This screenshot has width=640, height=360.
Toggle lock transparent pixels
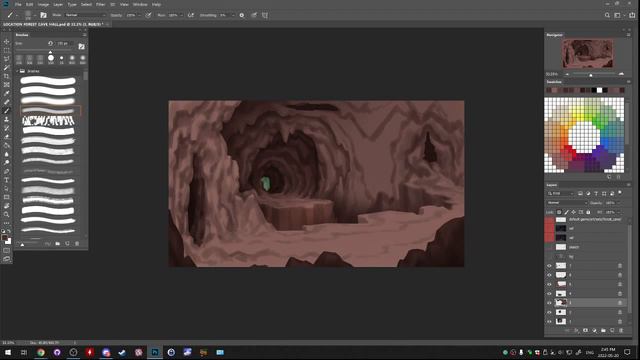pyautogui.click(x=559, y=212)
